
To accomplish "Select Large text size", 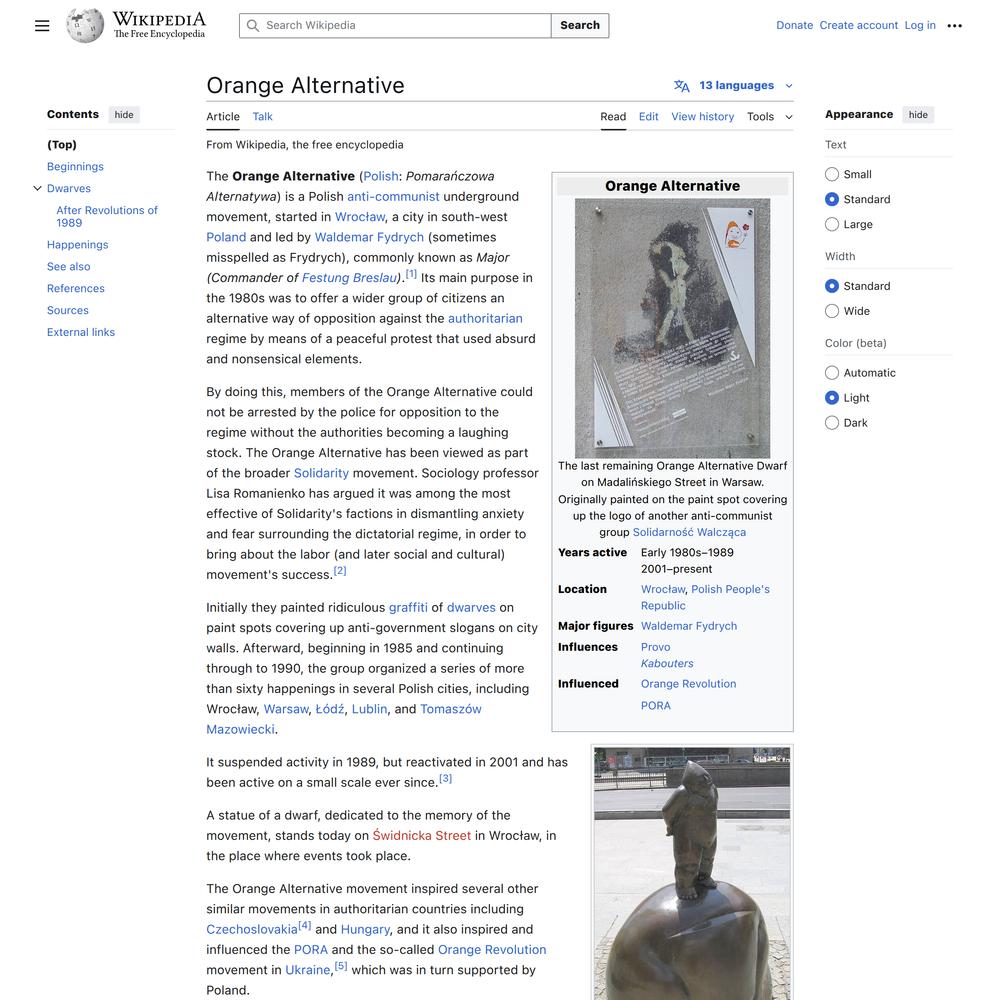I will [832, 224].
